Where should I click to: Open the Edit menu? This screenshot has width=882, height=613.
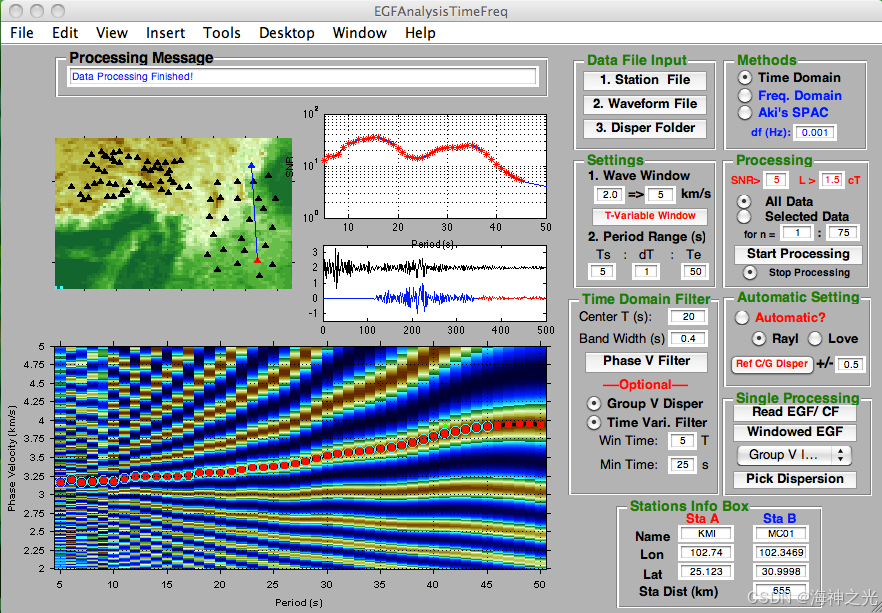click(x=65, y=33)
